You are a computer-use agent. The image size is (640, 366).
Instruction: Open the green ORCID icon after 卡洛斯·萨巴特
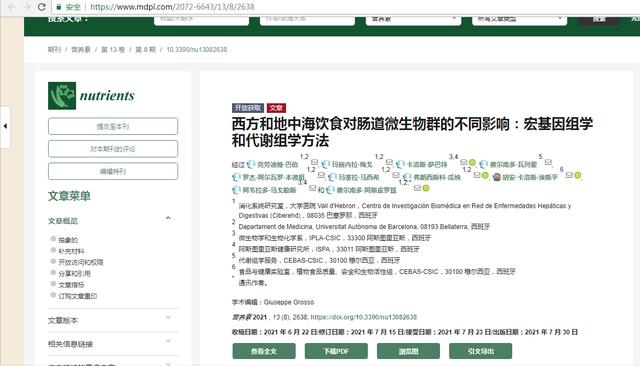(x=472, y=162)
